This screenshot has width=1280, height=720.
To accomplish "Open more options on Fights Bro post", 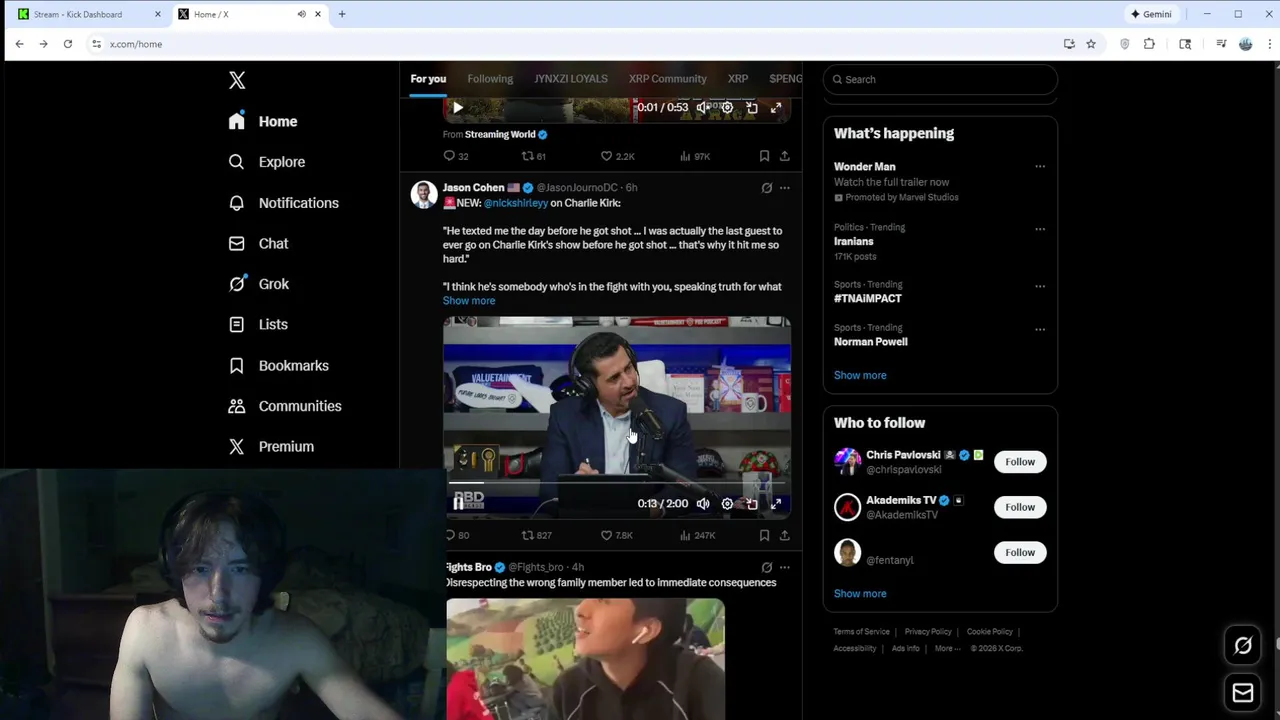I will click(x=784, y=567).
